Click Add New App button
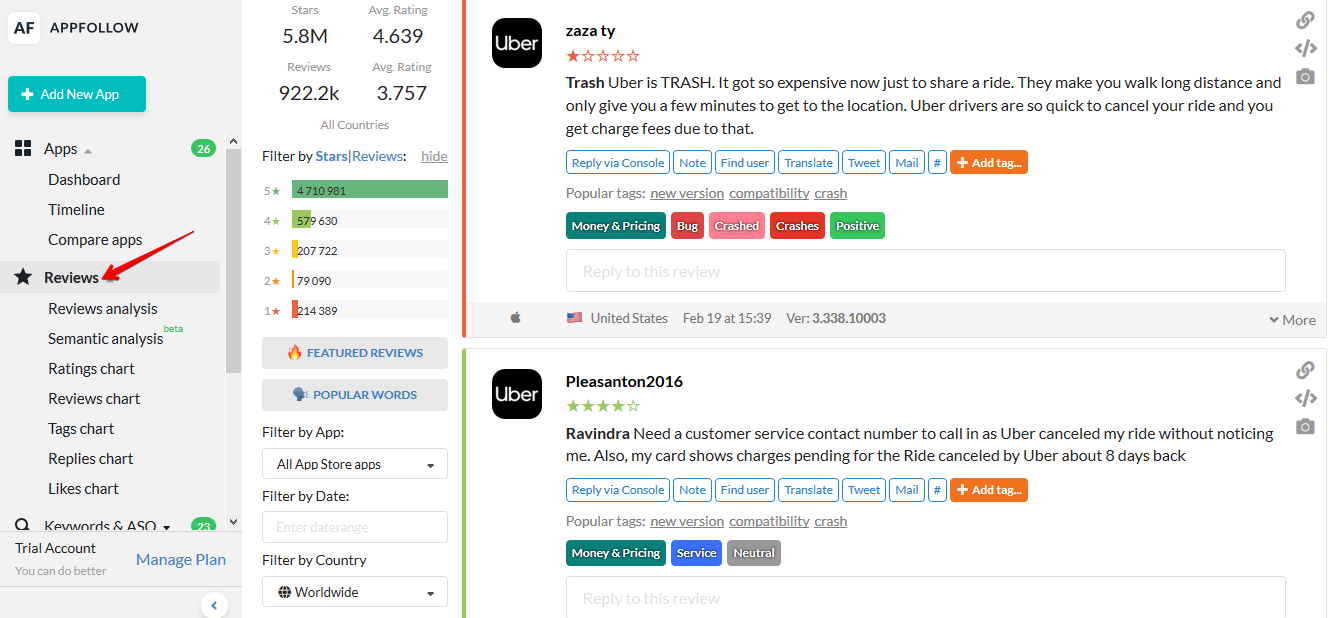The image size is (1329, 618). point(77,94)
